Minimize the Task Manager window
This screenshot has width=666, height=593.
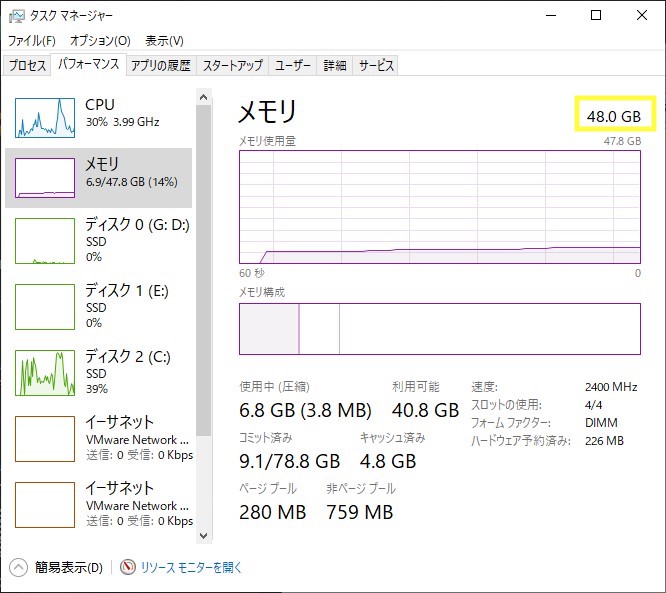pyautogui.click(x=551, y=15)
